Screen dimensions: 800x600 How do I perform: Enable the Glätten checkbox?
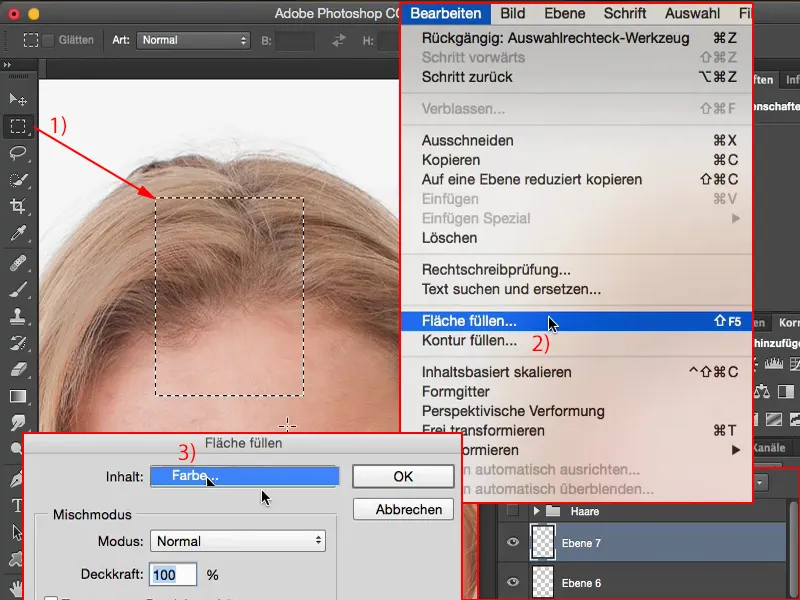pos(48,40)
